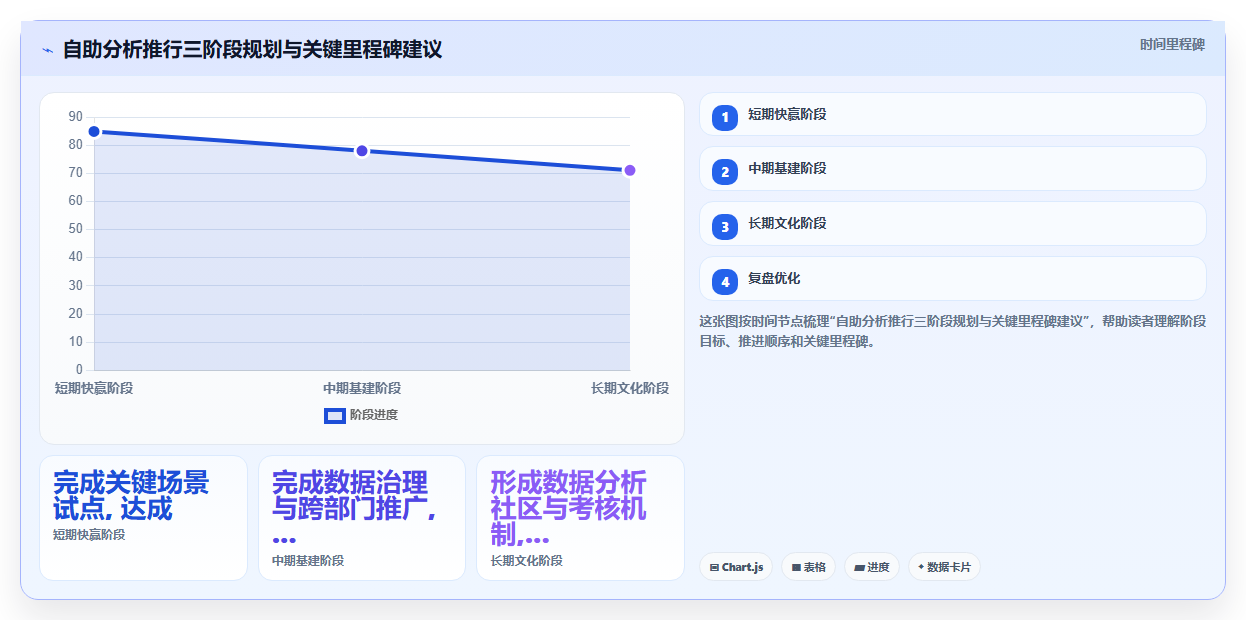This screenshot has height=620, width=1246.
Task: Open the 复盘优化 milestone row text
Action: point(774,278)
